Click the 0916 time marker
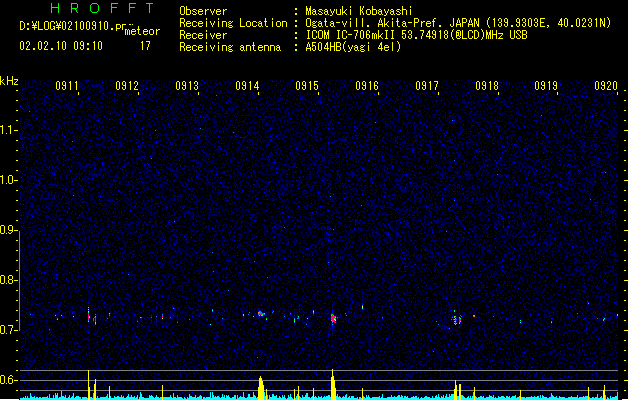629x400 pixels. pos(367,86)
